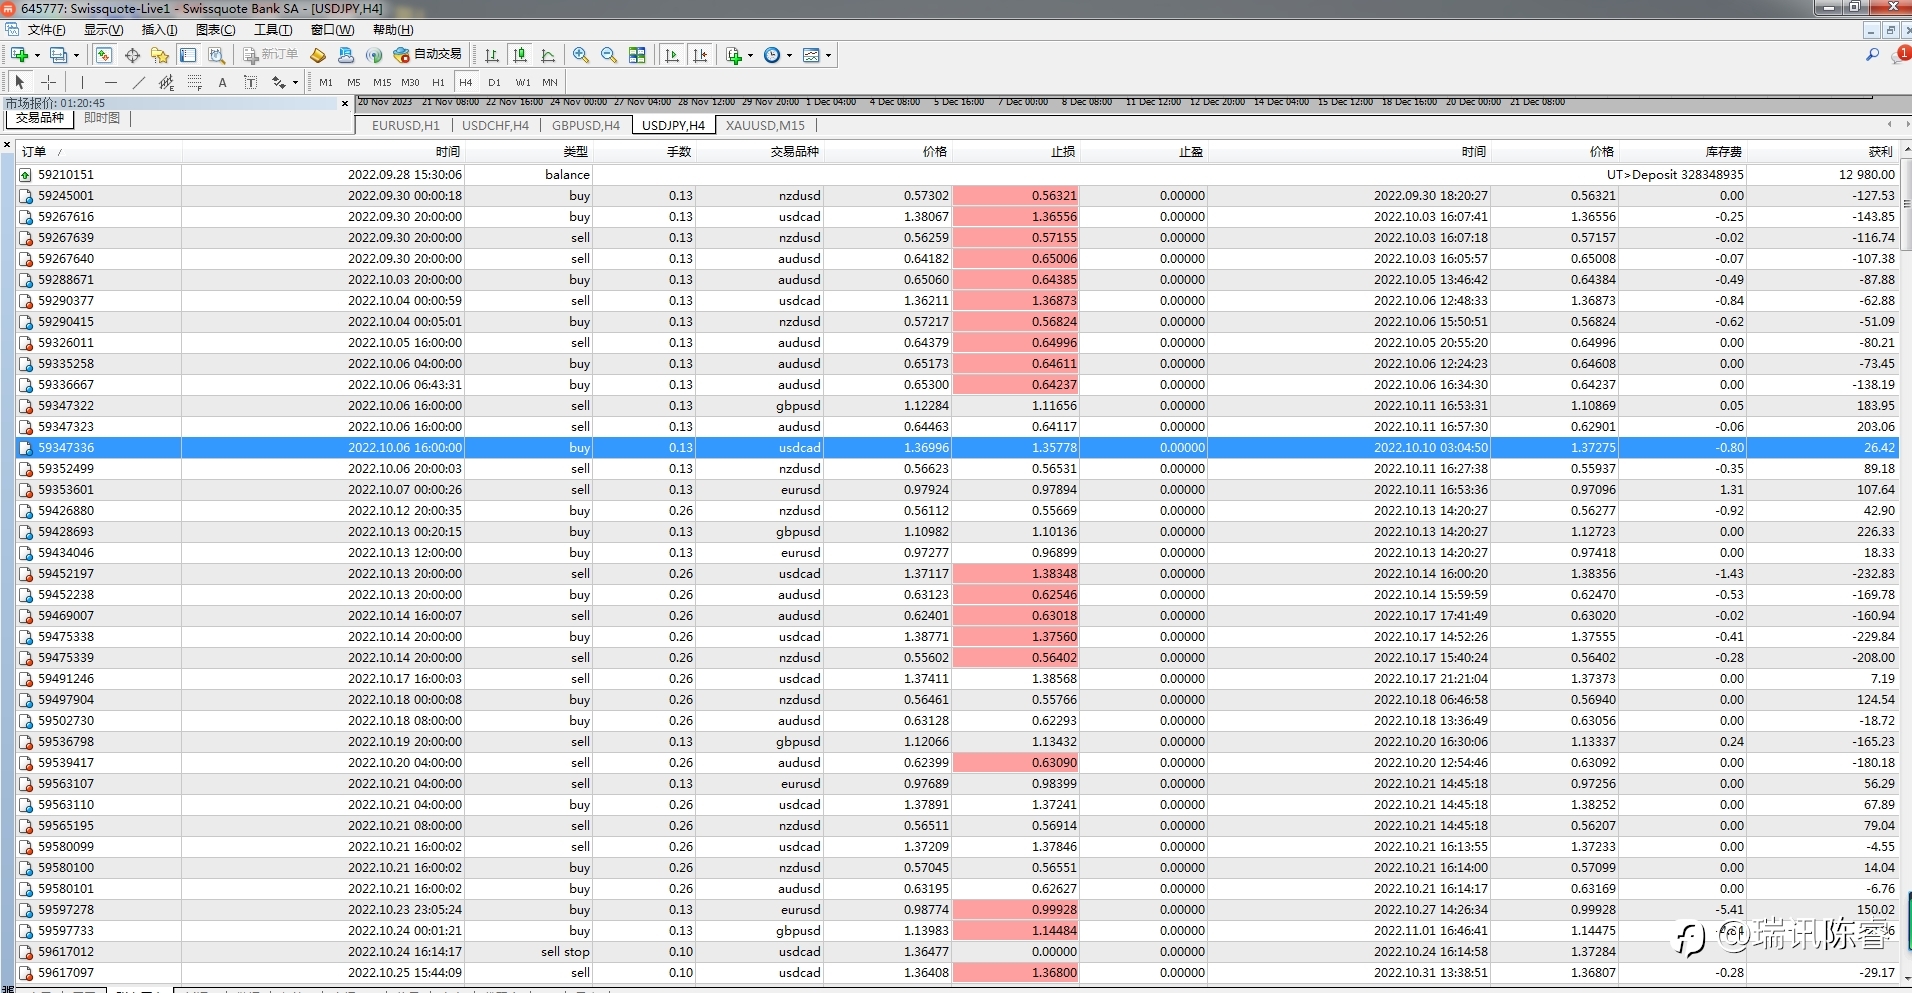Close the 市场报价 market watch panel
The height and width of the screenshot is (993, 1912).
coord(345,103)
